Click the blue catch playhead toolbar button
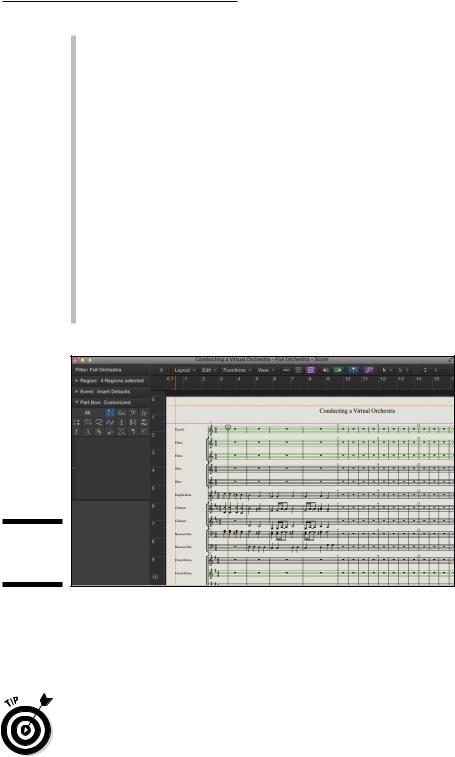This screenshot has height=757, width=455. tap(354, 370)
